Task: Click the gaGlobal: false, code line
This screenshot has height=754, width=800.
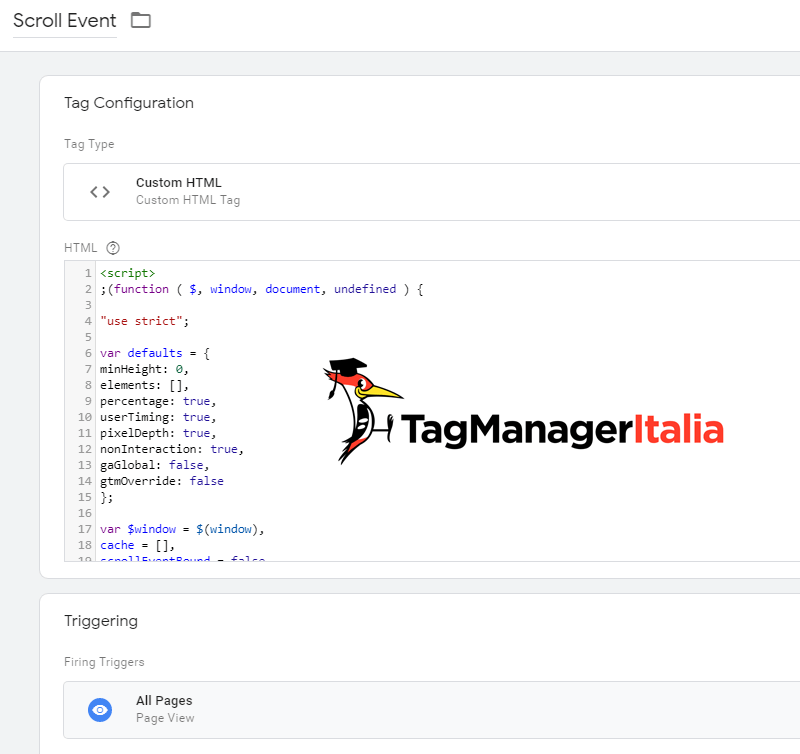Action: click(x=155, y=465)
